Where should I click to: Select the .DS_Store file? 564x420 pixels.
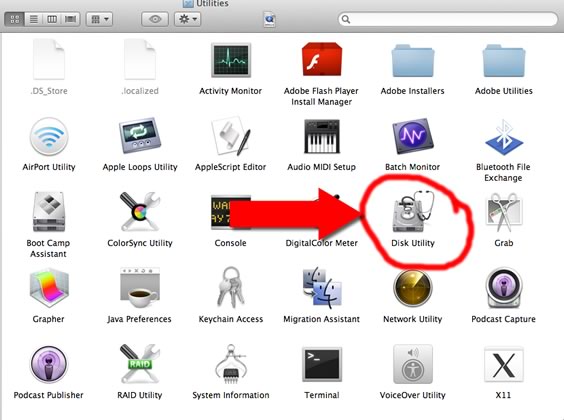click(x=49, y=59)
